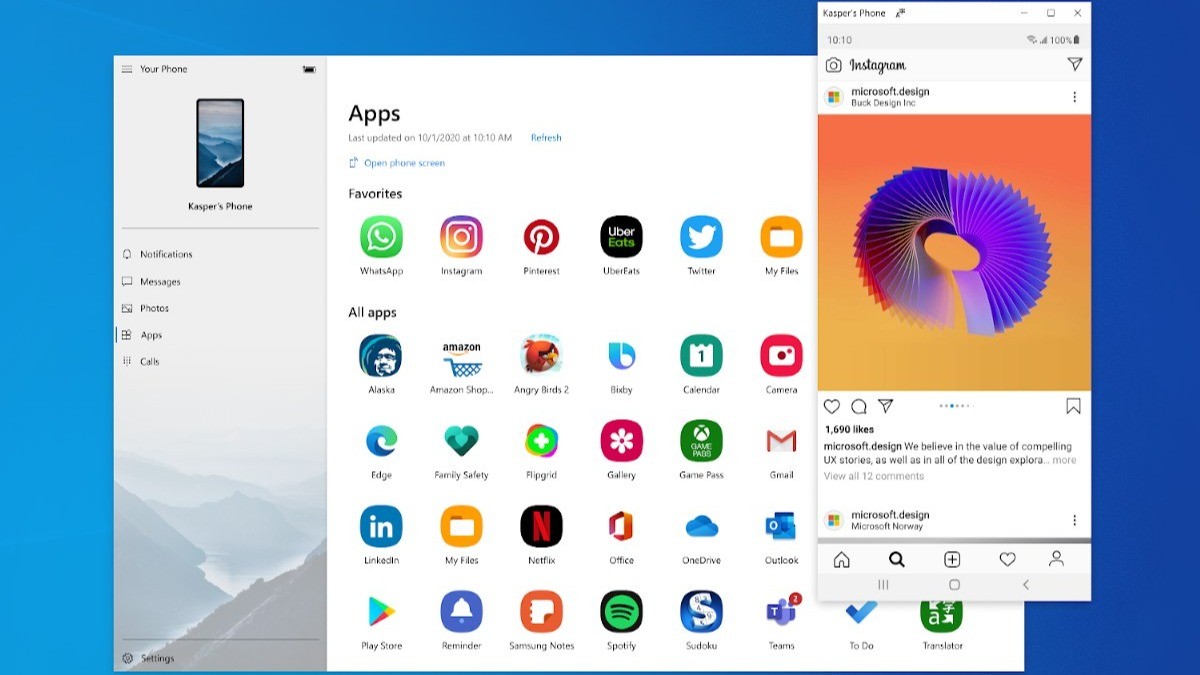1200x675 pixels.
Task: Open the Gmail app
Action: pyautogui.click(x=781, y=441)
